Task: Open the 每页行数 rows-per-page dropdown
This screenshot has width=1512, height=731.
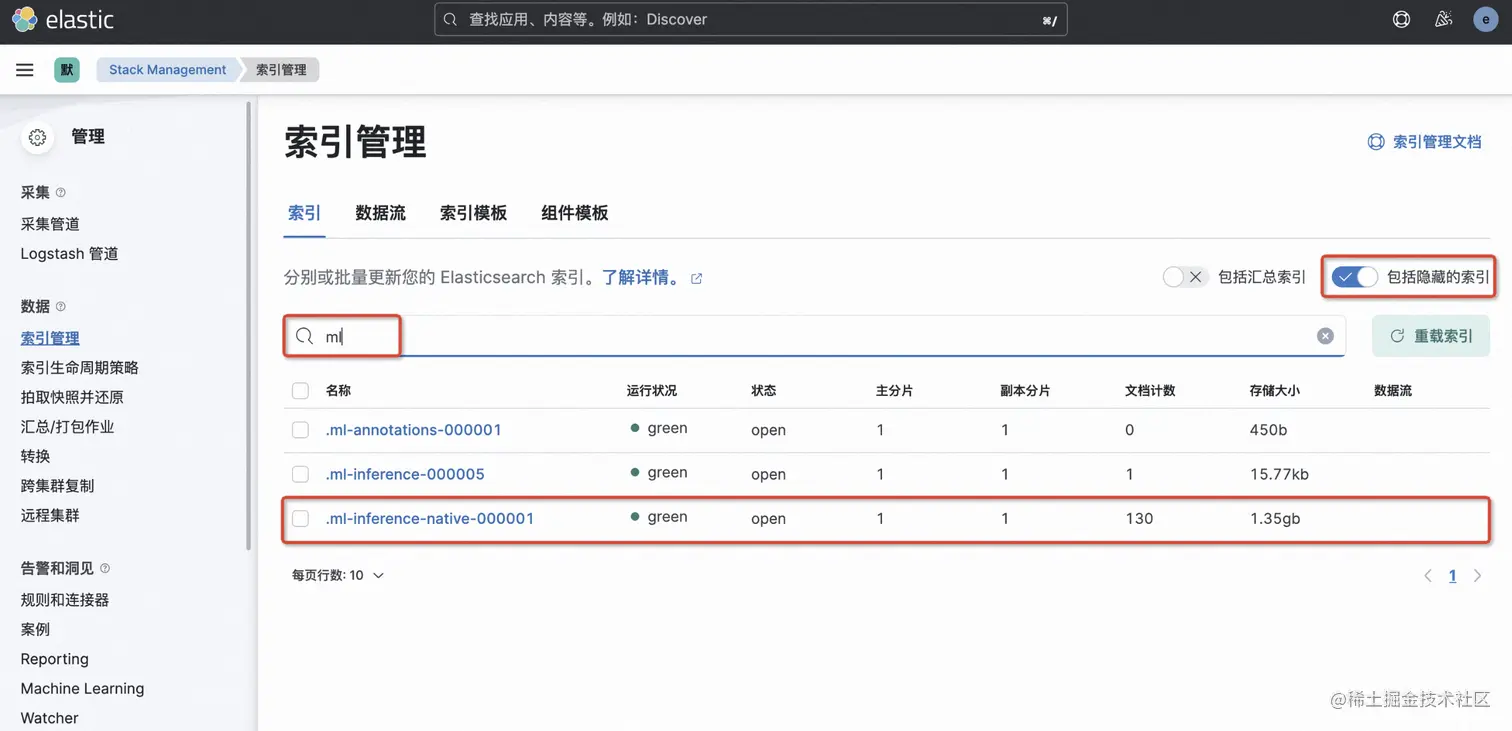Action: 338,575
